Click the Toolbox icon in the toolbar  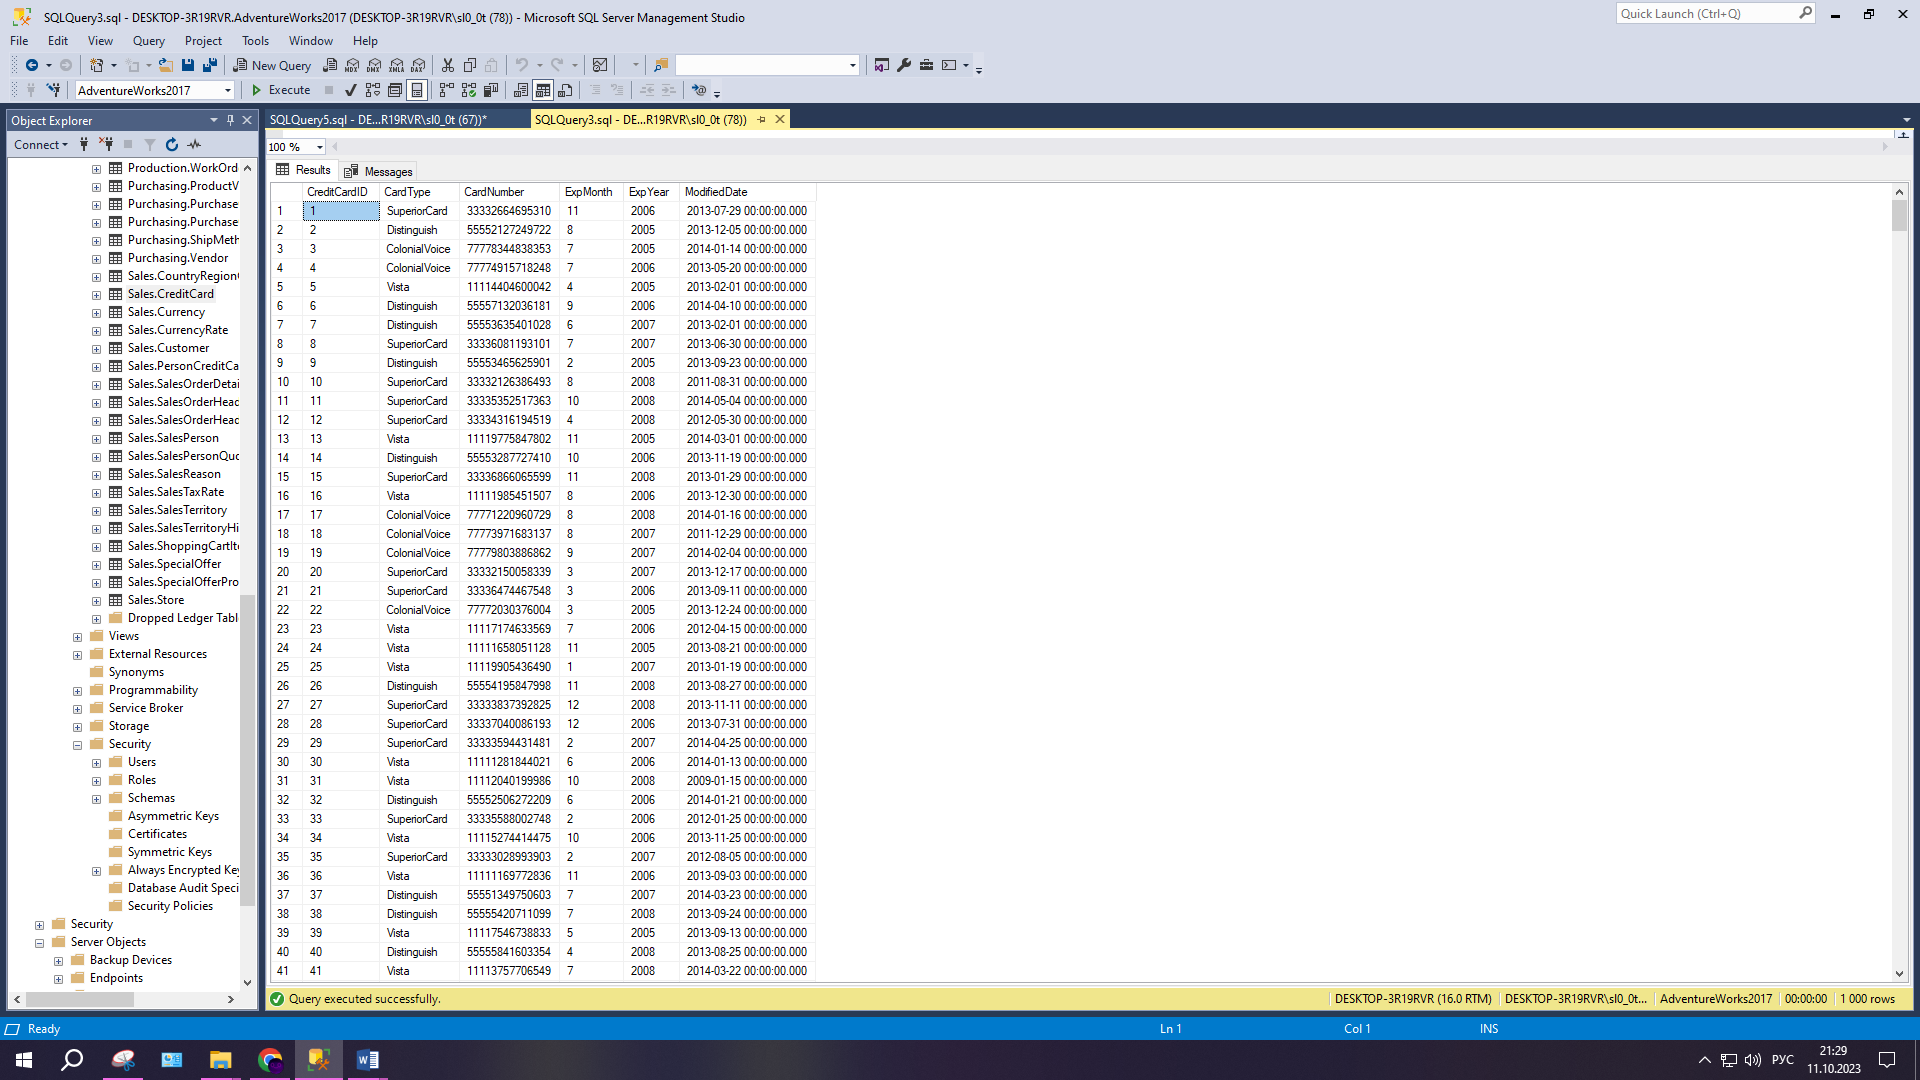coord(926,65)
